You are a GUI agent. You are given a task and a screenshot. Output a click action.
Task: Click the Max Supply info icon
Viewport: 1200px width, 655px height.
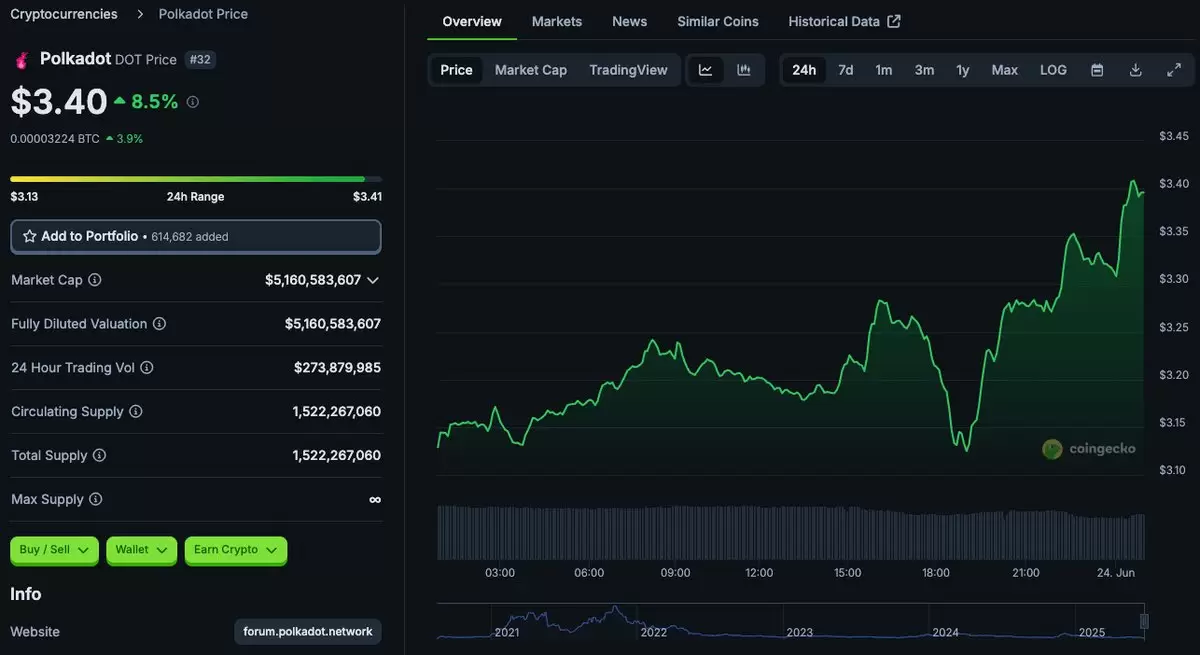pyautogui.click(x=95, y=499)
